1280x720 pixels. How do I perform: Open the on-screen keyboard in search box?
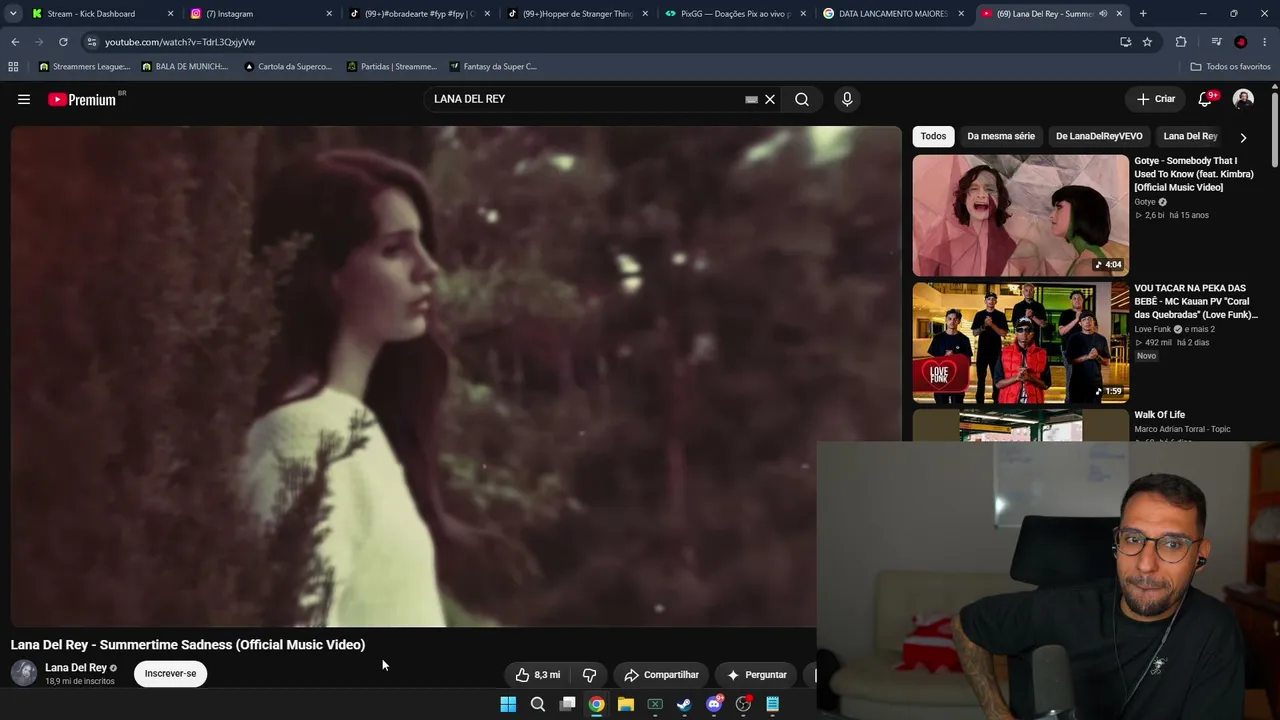pos(751,99)
